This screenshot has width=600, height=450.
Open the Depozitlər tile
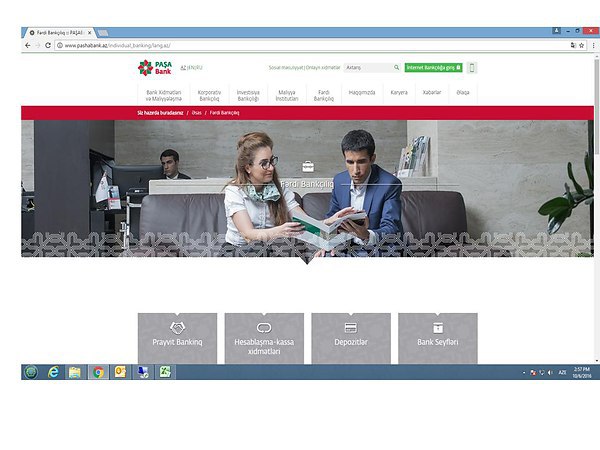pos(351,338)
